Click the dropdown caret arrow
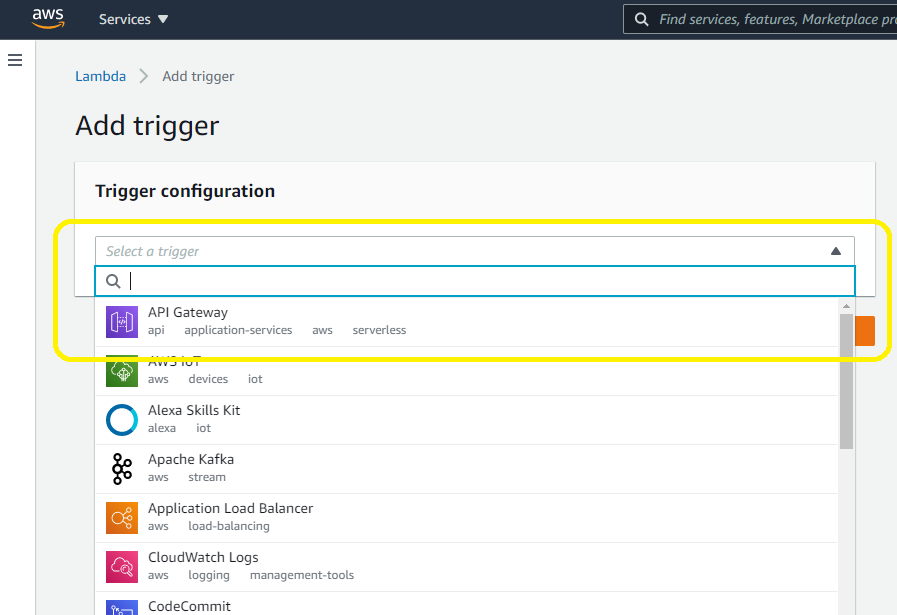 (x=836, y=251)
